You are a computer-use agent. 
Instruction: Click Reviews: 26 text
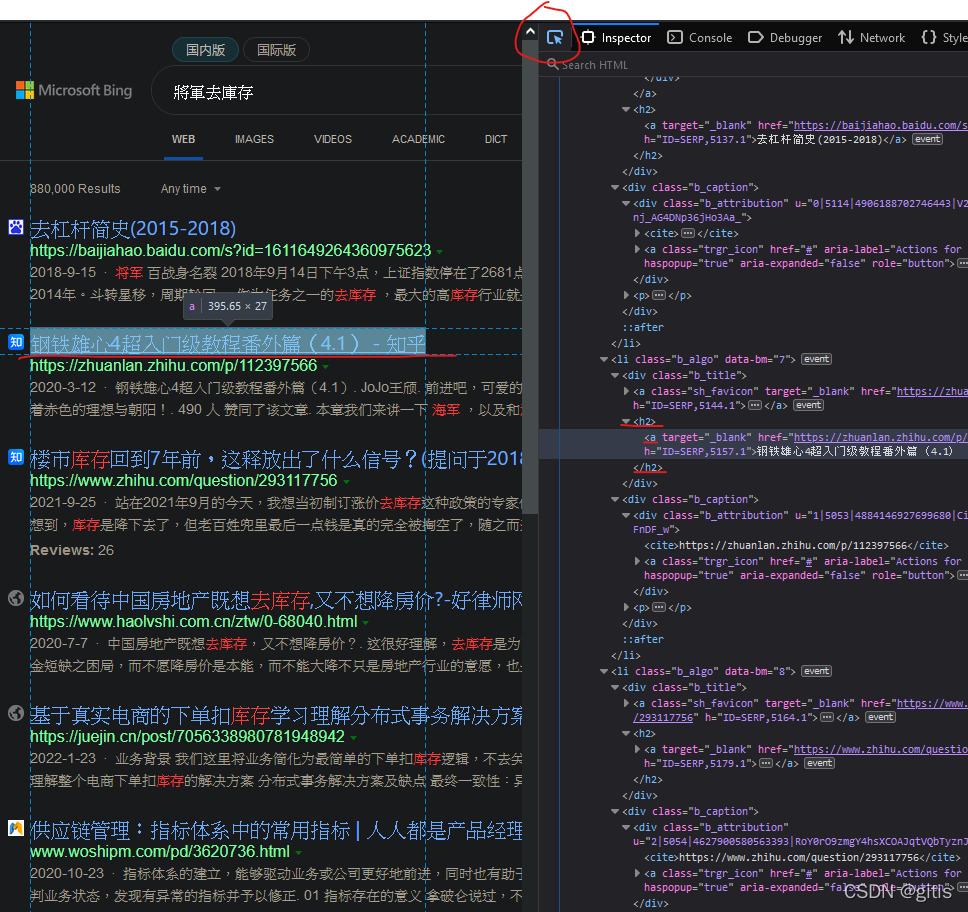(72, 550)
